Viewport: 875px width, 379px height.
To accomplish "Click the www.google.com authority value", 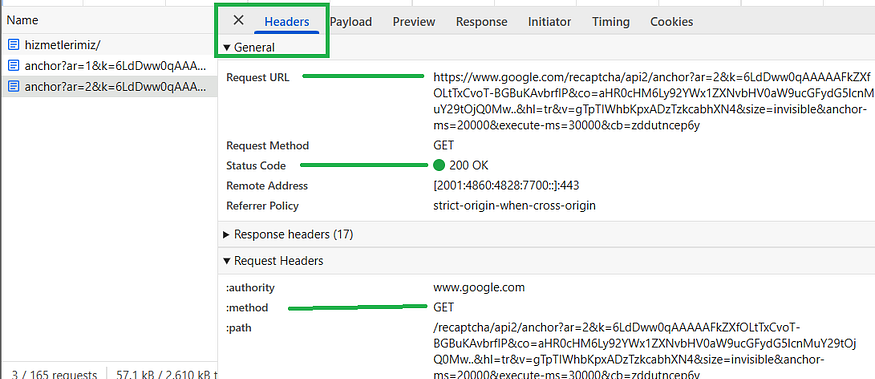I will tap(479, 288).
